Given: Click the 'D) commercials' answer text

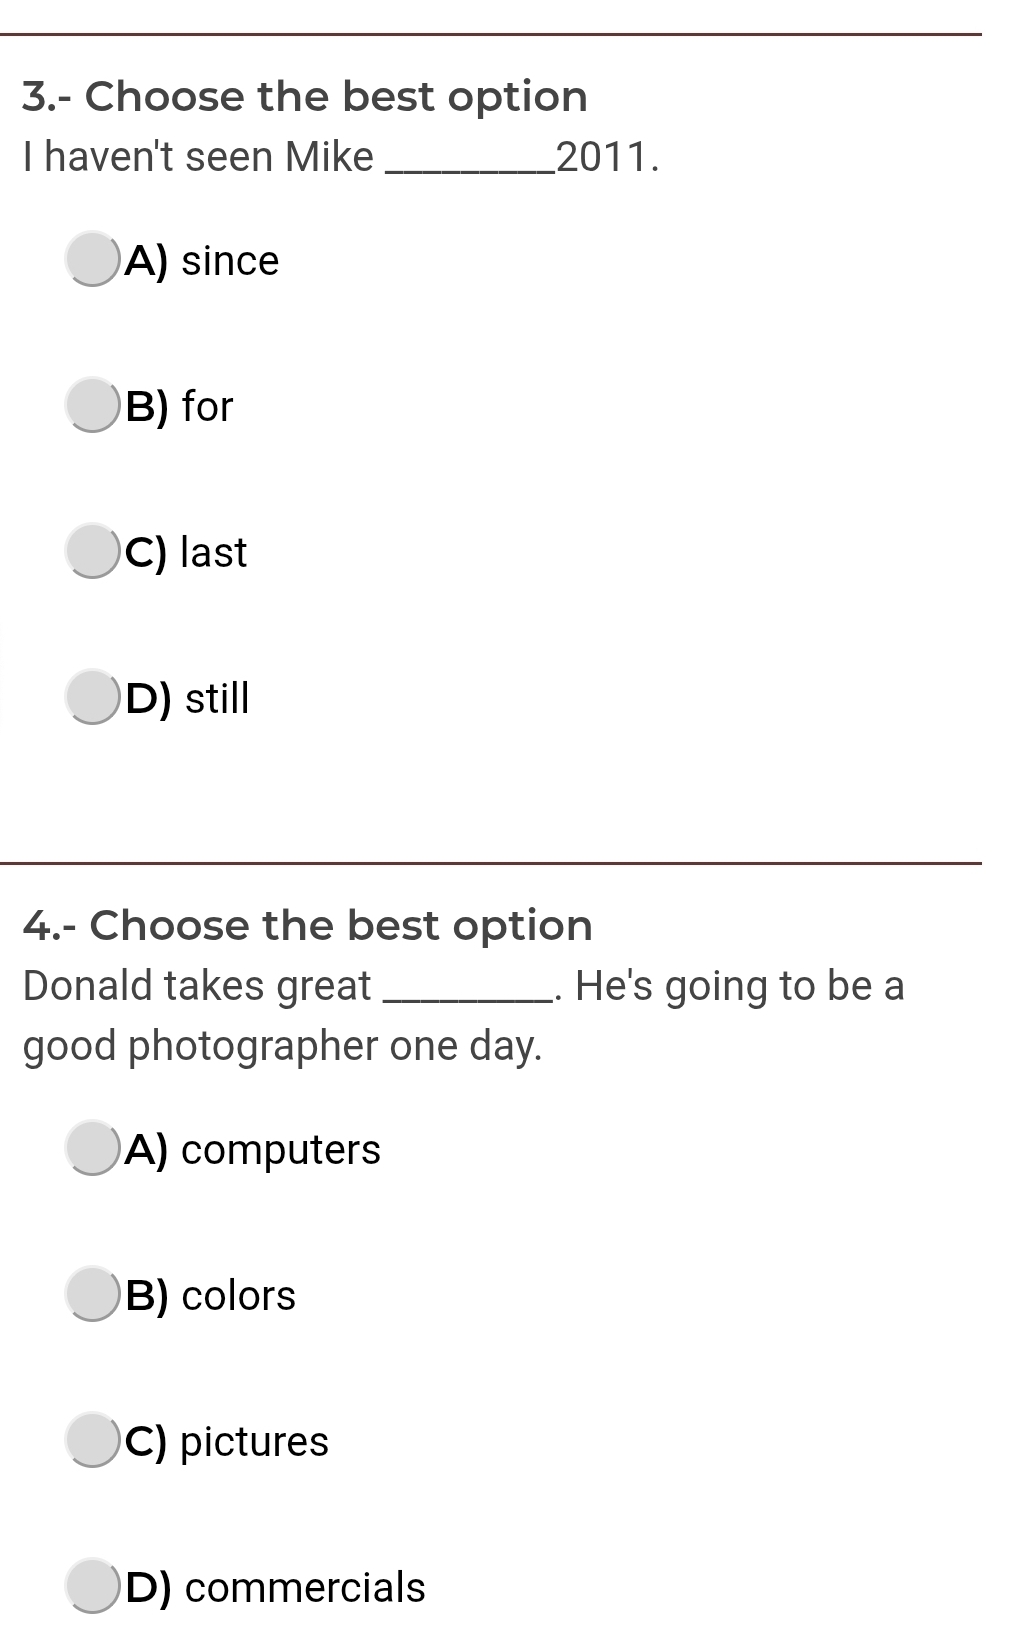Looking at the screenshot, I should click(x=276, y=1588).
